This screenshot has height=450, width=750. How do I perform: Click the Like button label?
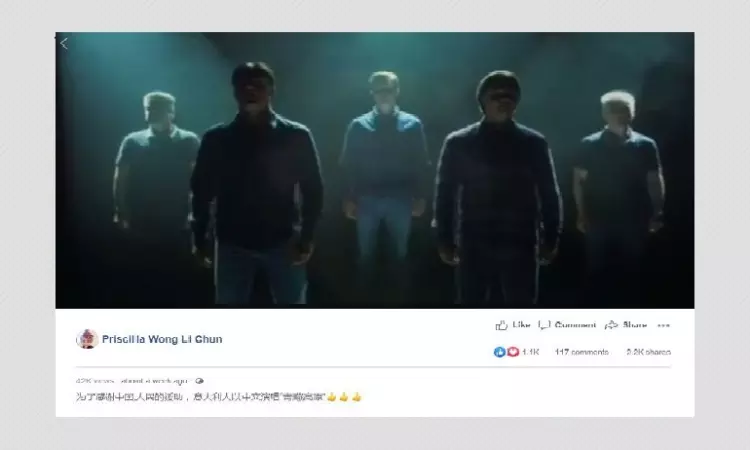click(521, 325)
